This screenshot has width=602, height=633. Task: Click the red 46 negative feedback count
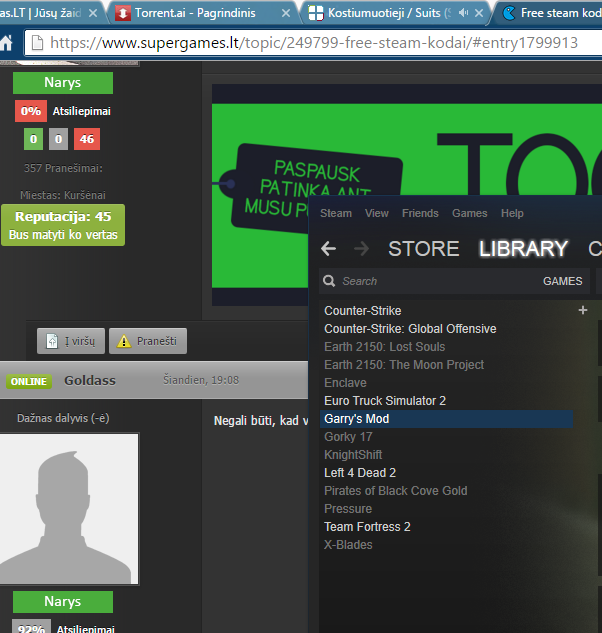(87, 139)
